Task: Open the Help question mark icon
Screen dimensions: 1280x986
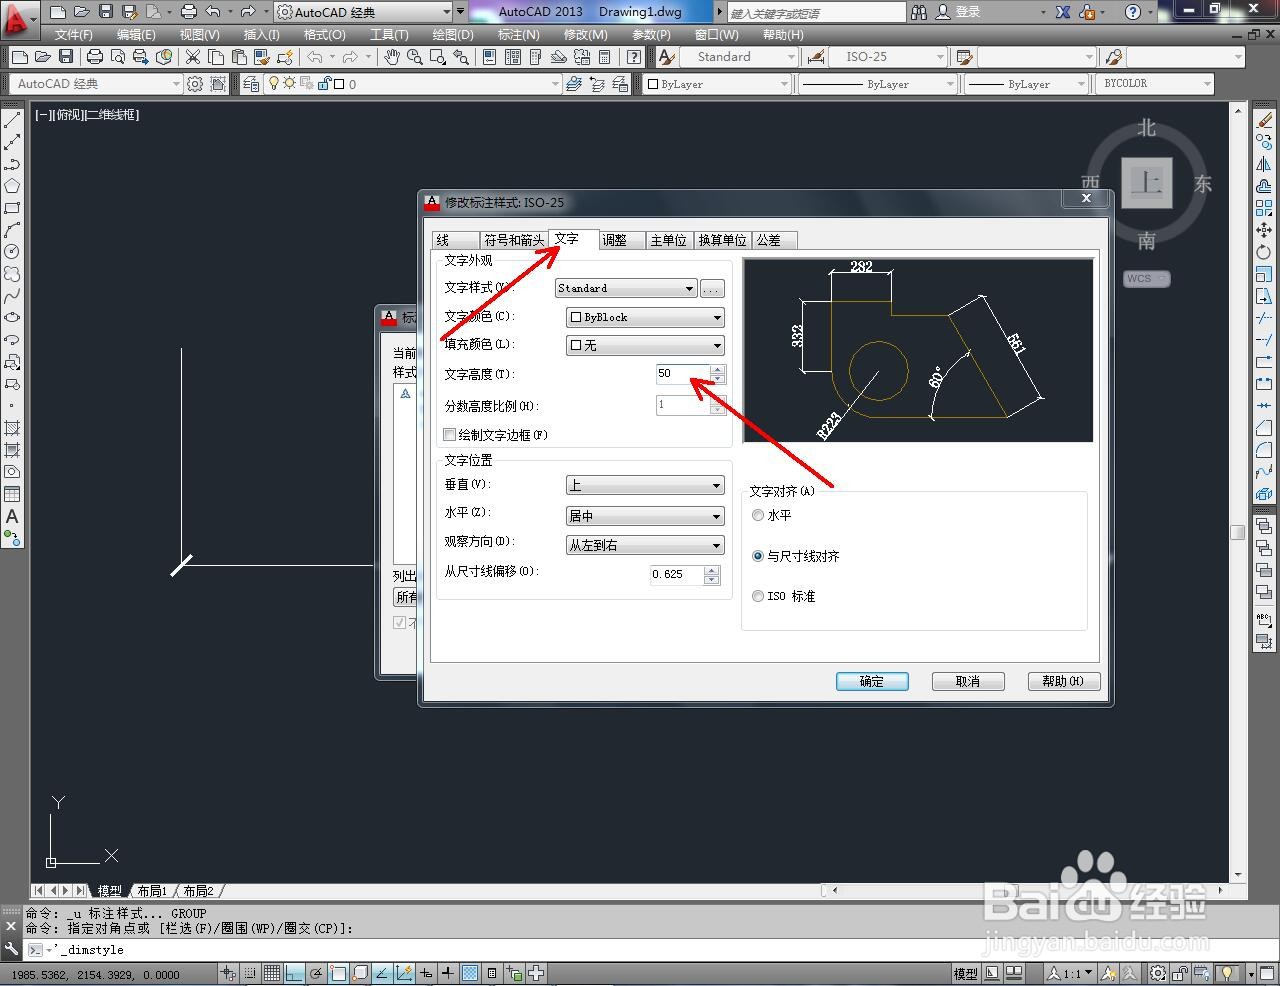Action: tap(1132, 12)
